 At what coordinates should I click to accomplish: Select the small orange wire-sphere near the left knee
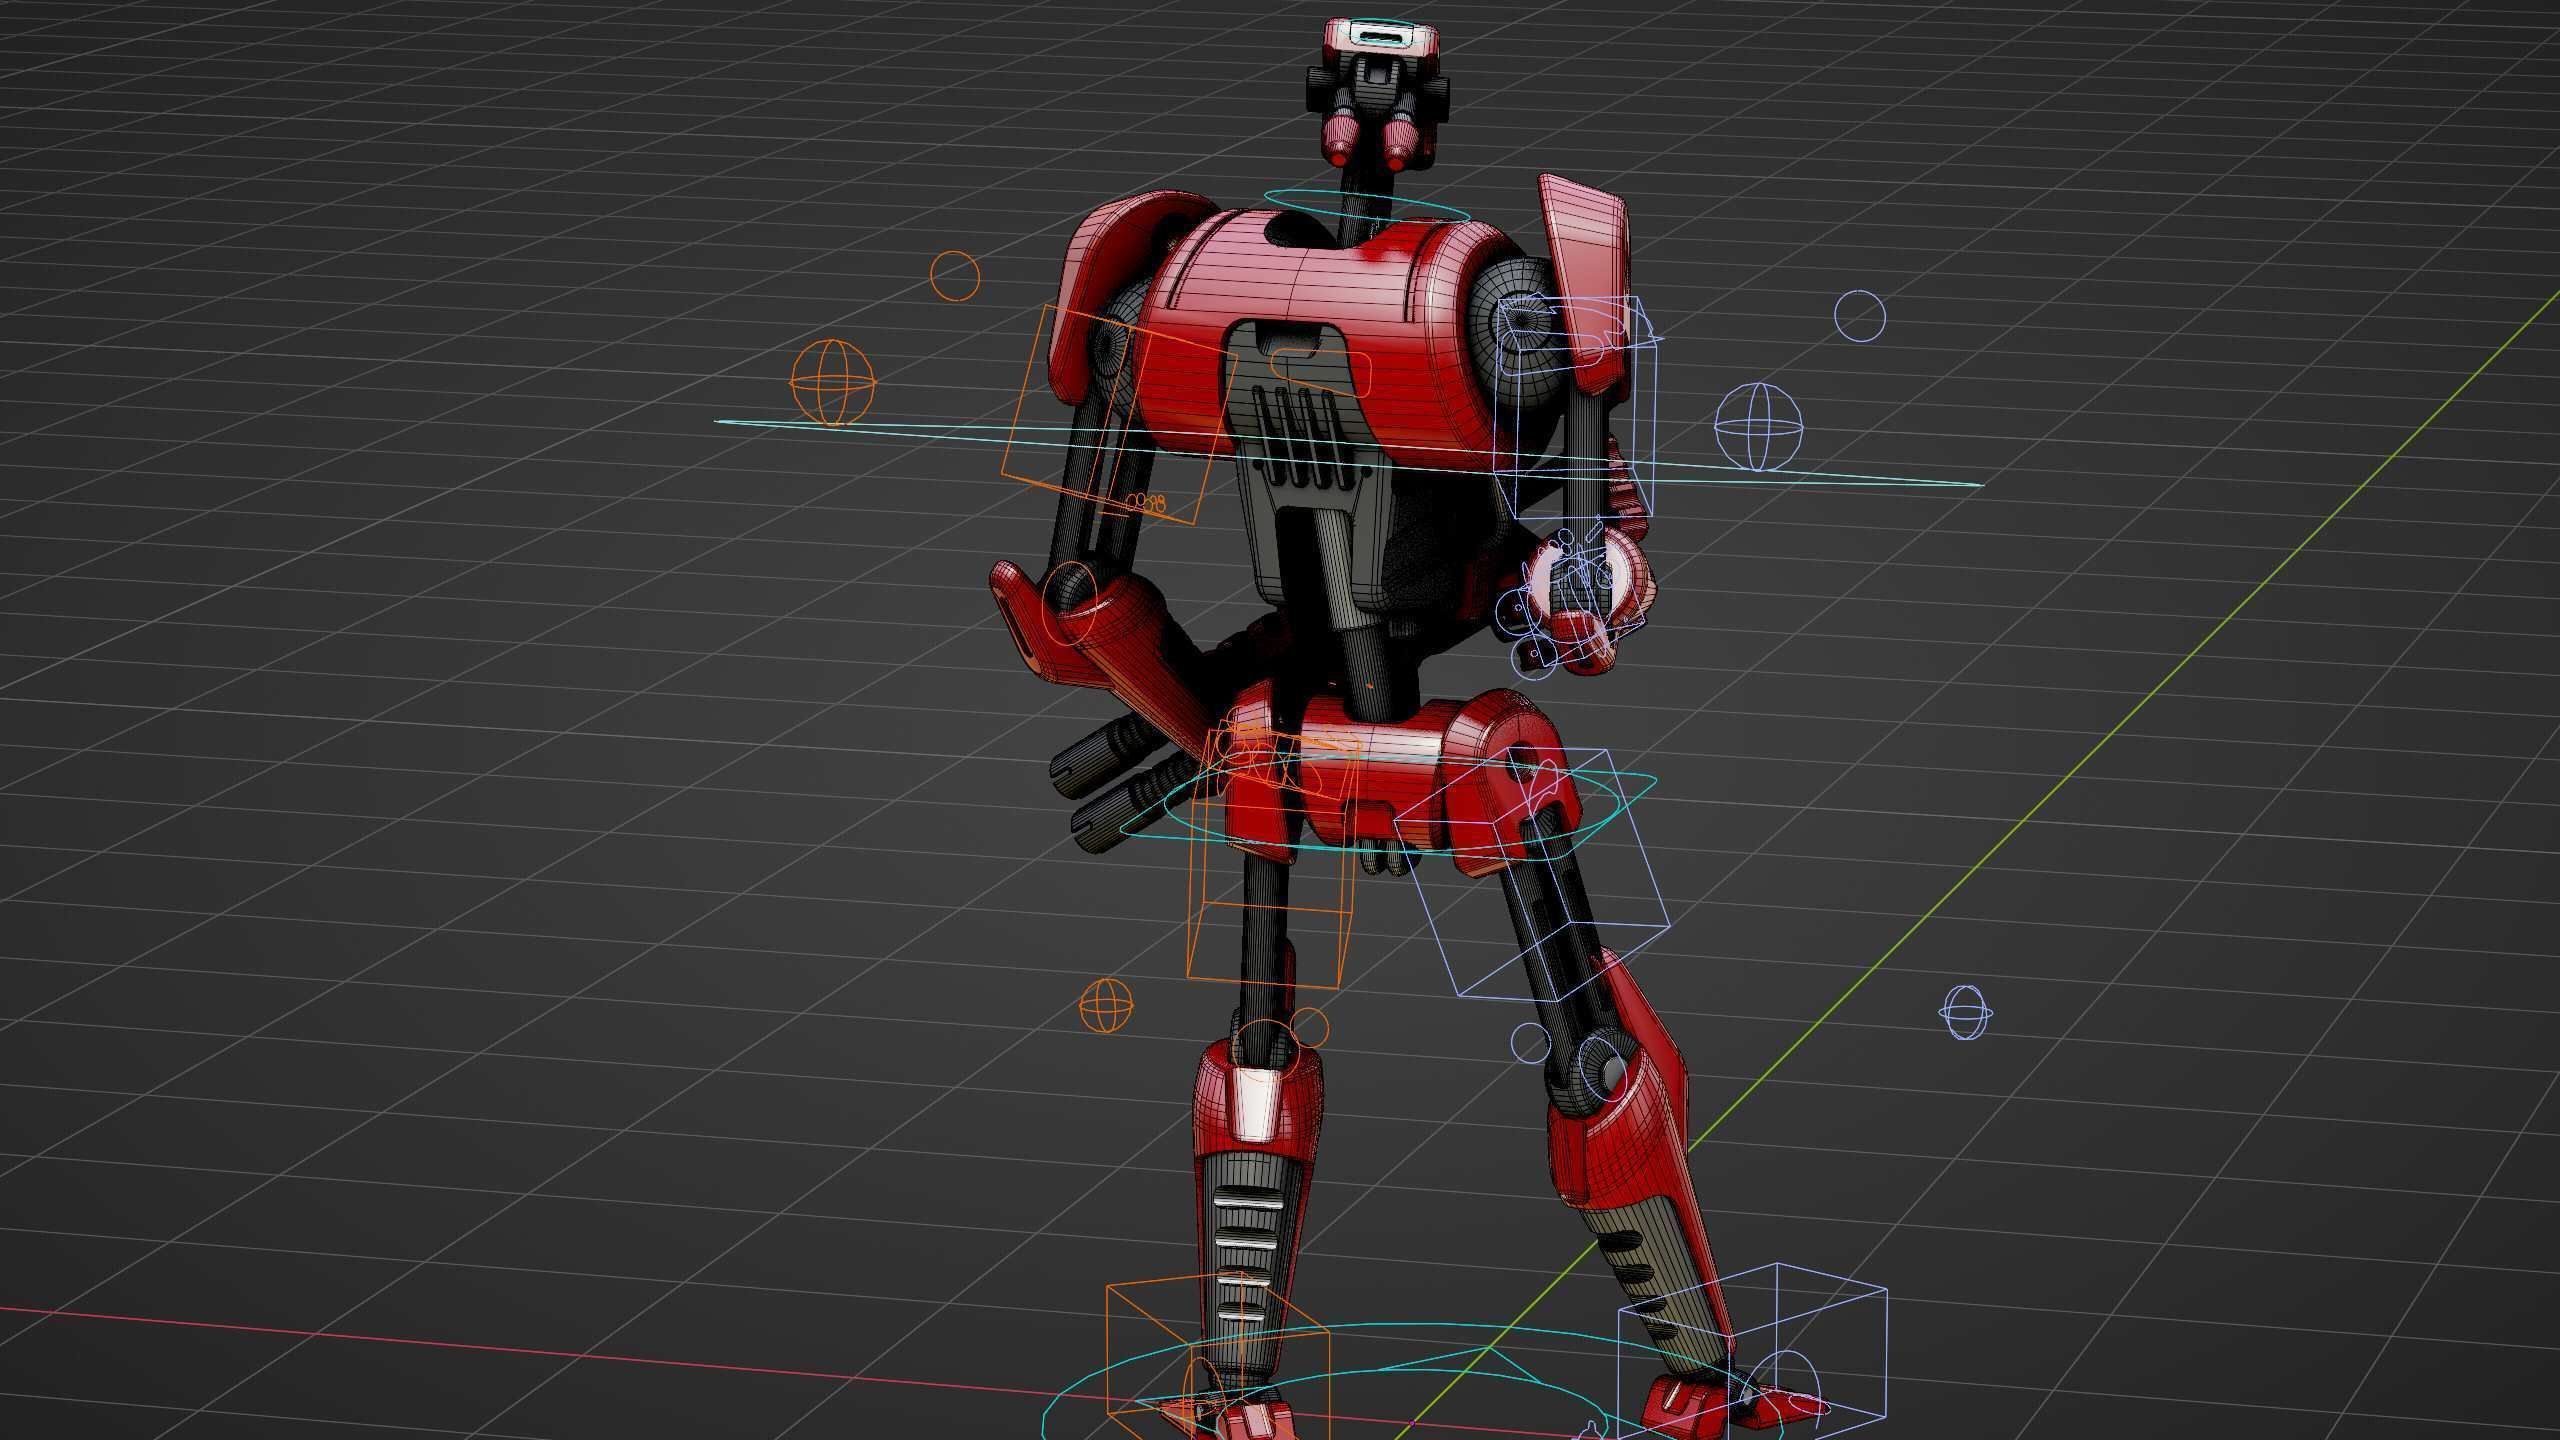coord(1107,1005)
